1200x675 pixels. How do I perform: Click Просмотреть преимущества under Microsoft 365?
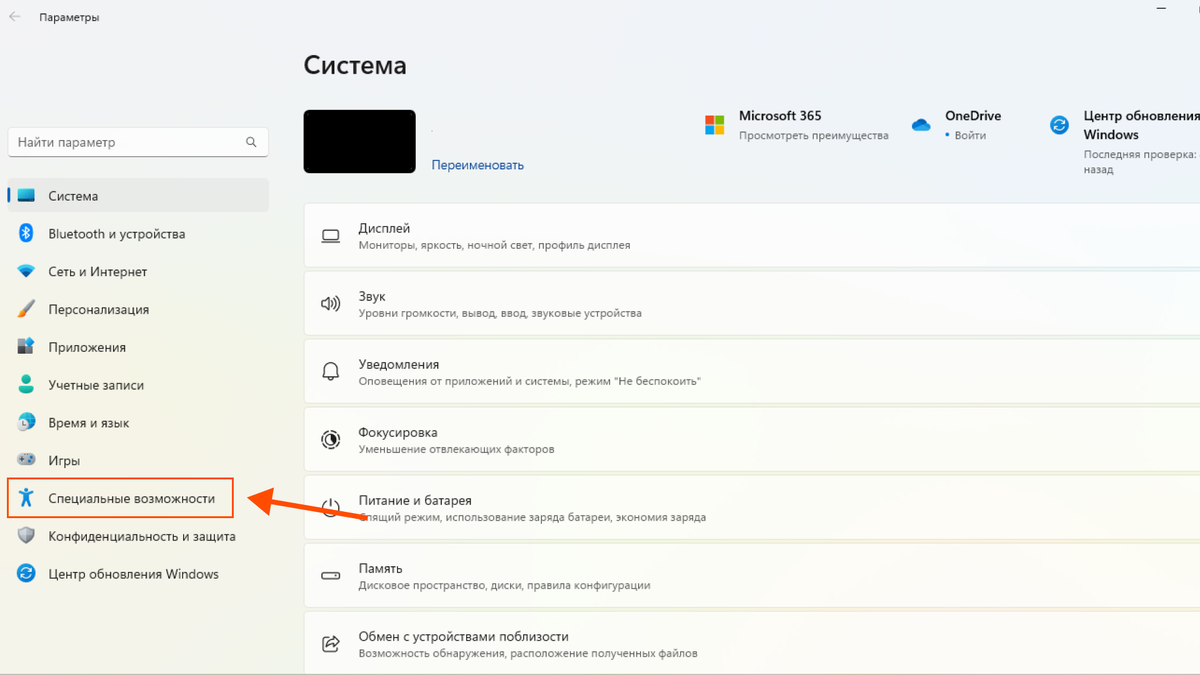(x=813, y=135)
